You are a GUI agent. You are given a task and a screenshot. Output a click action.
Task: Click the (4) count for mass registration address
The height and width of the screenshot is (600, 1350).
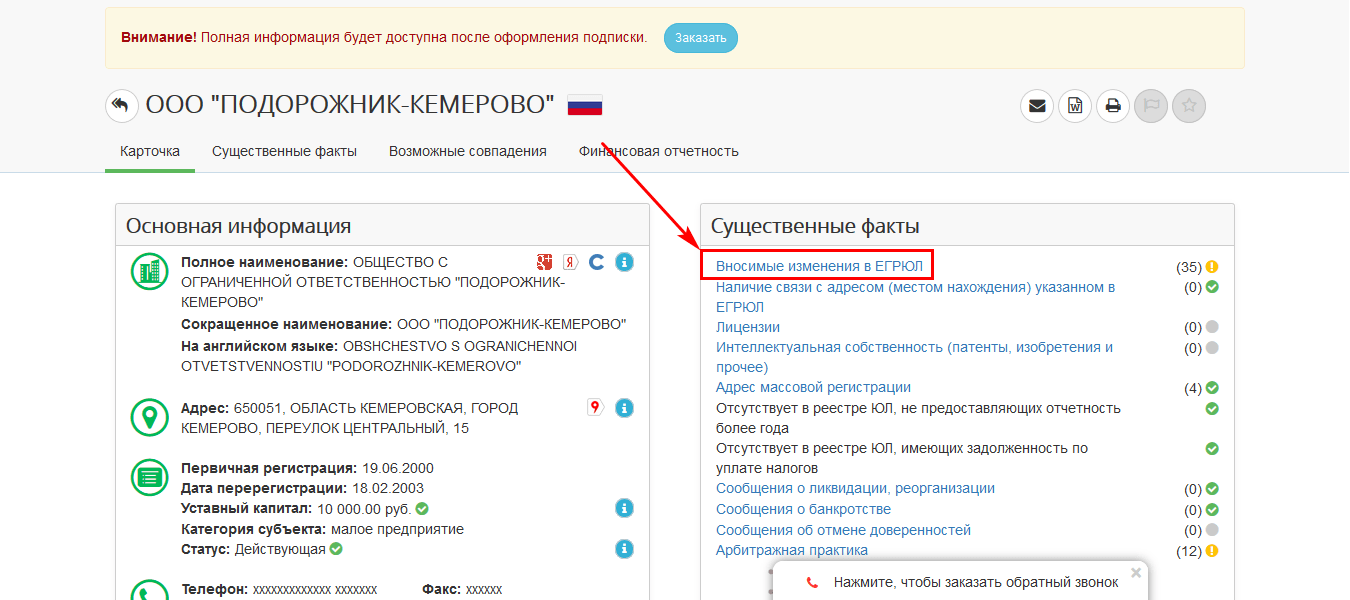[x=1193, y=388]
